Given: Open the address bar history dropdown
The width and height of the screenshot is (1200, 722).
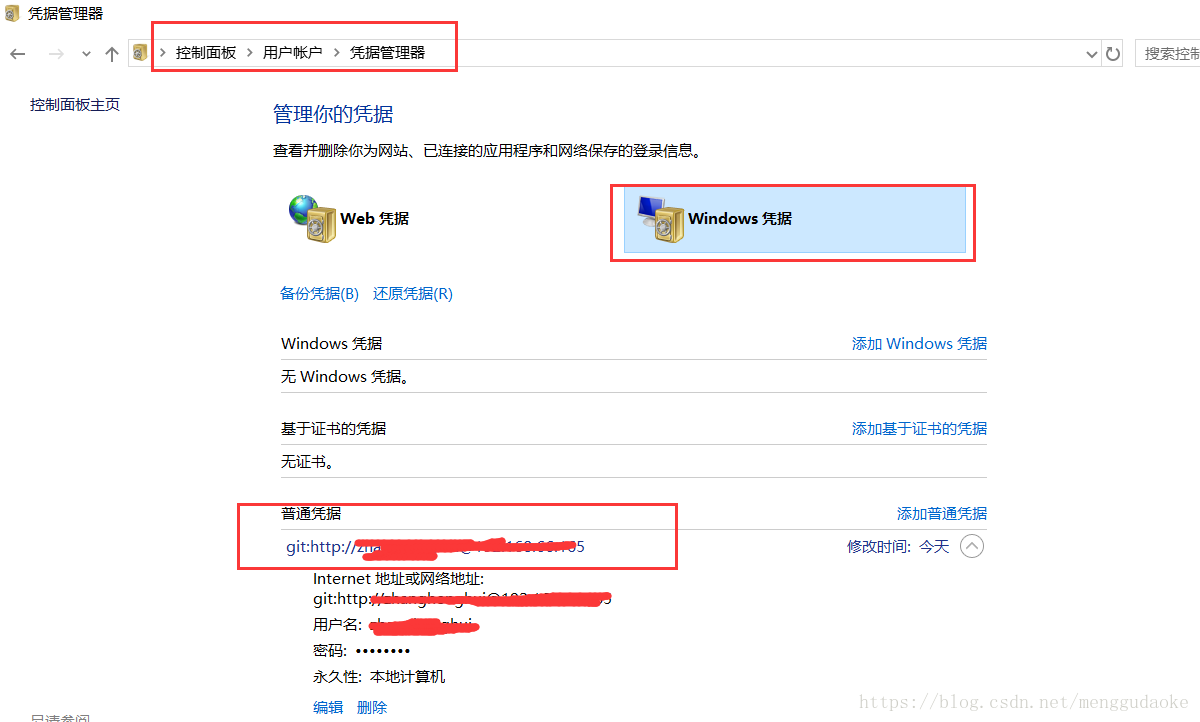Looking at the screenshot, I should pos(1092,54).
